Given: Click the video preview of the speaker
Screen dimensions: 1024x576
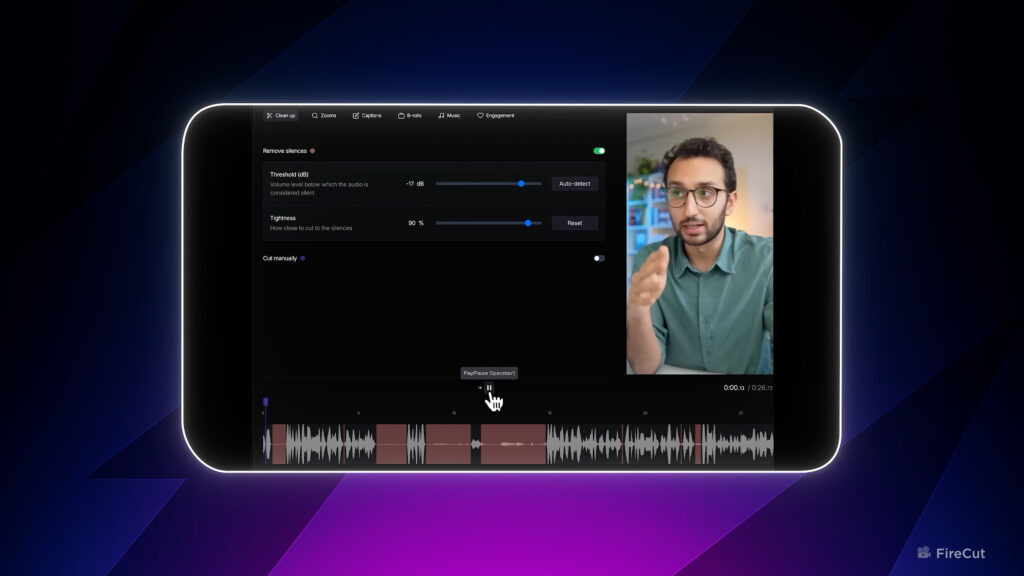Looking at the screenshot, I should 699,243.
